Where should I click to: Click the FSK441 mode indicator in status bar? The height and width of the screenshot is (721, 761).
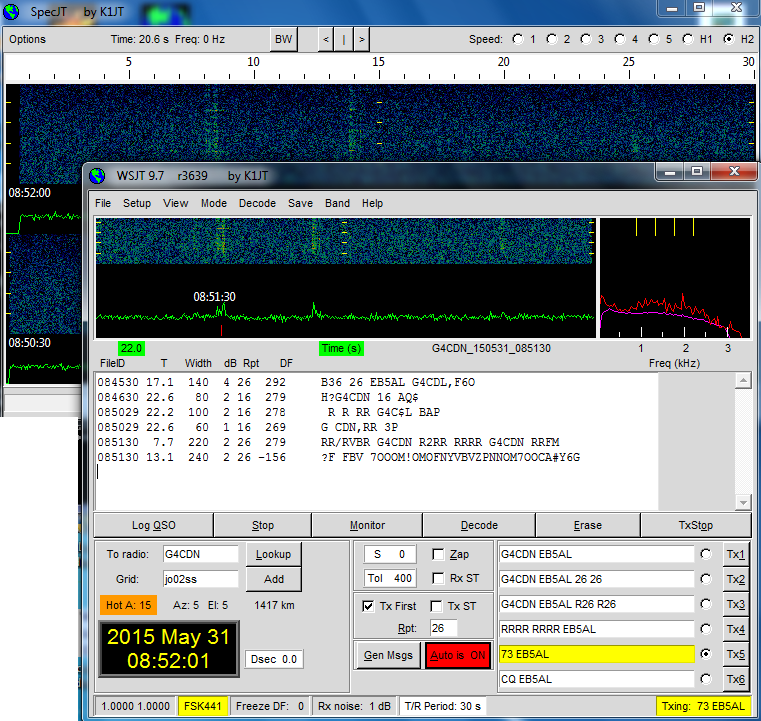point(202,706)
